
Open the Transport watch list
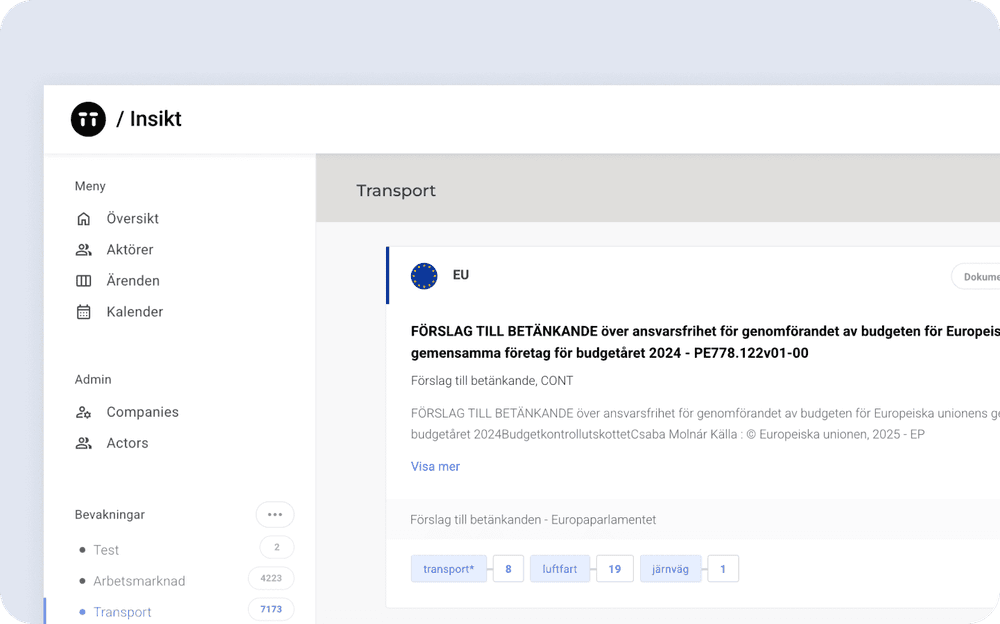(x=122, y=612)
